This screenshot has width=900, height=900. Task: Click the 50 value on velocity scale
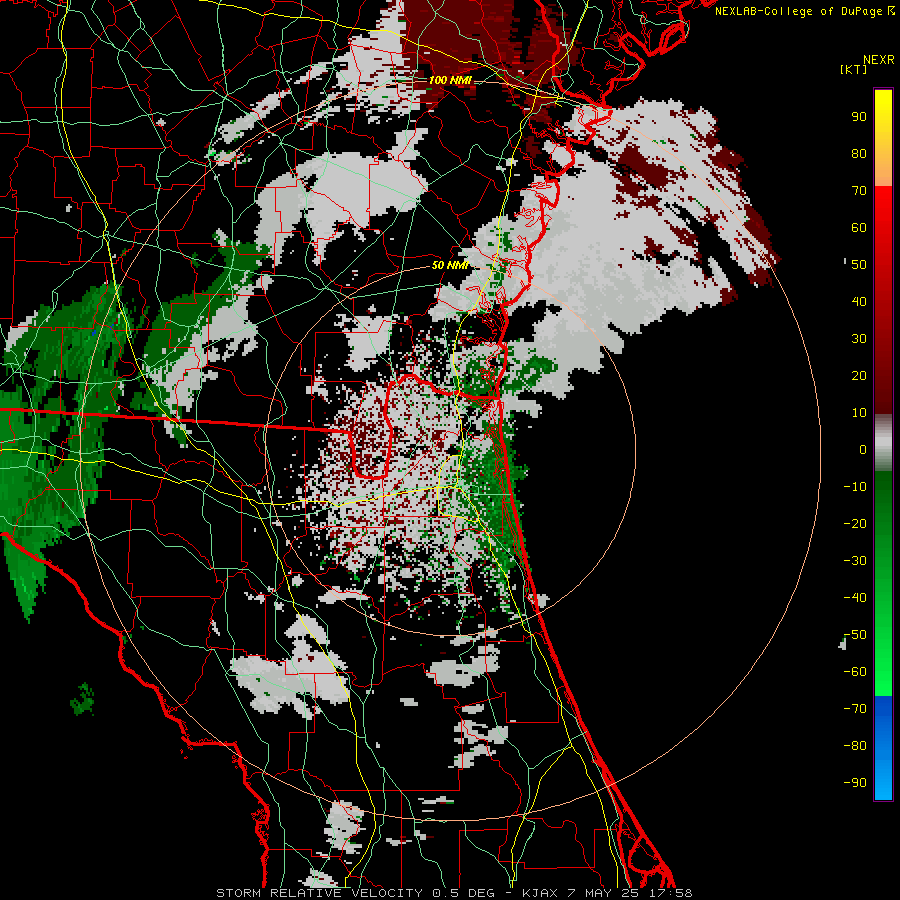click(x=859, y=265)
